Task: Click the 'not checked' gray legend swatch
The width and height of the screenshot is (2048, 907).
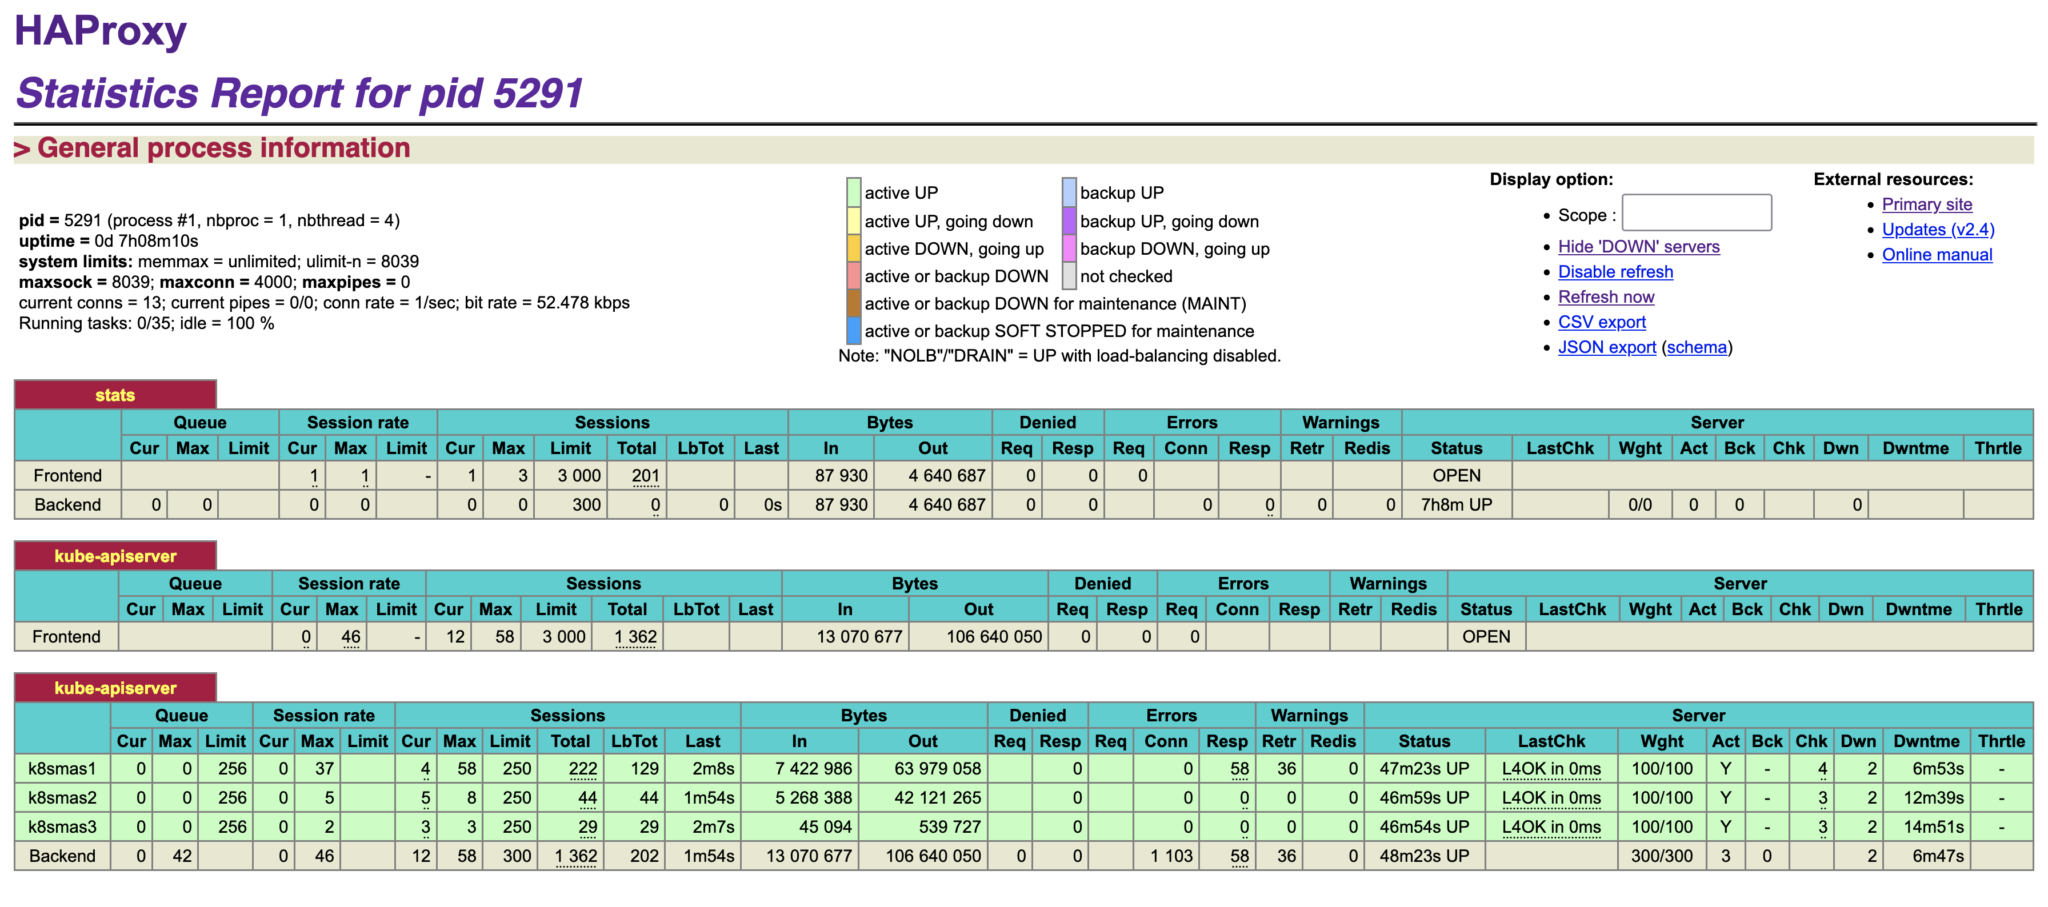Action: pos(1069,276)
